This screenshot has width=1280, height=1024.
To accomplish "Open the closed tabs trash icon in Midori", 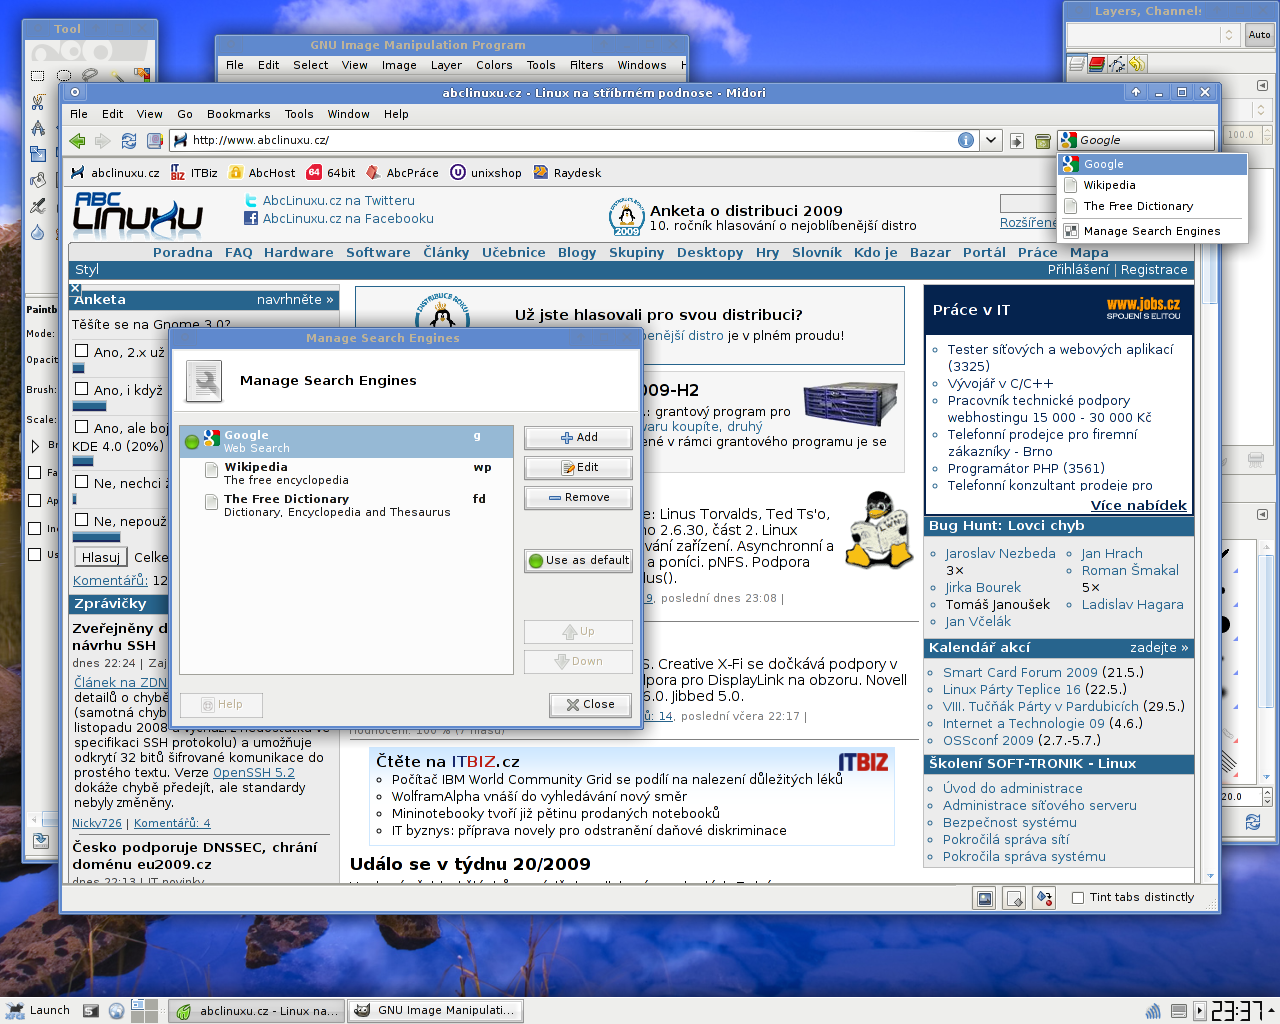I will click(x=1042, y=140).
